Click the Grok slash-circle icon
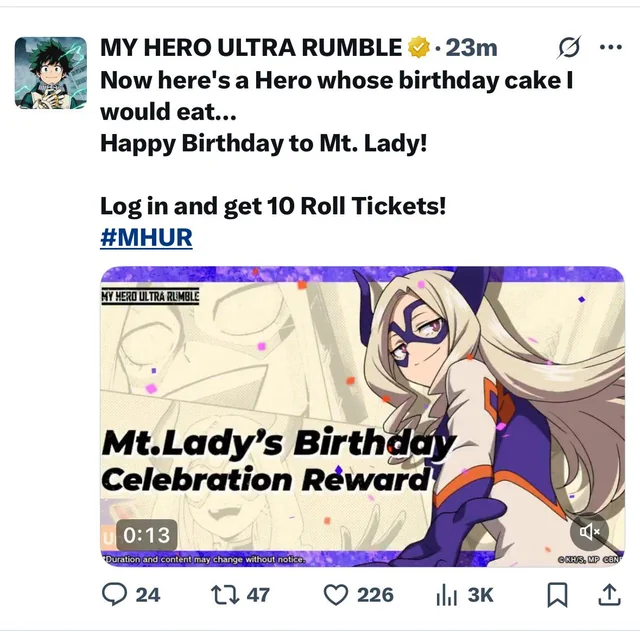Image resolution: width=640 pixels, height=631 pixels. point(569,47)
